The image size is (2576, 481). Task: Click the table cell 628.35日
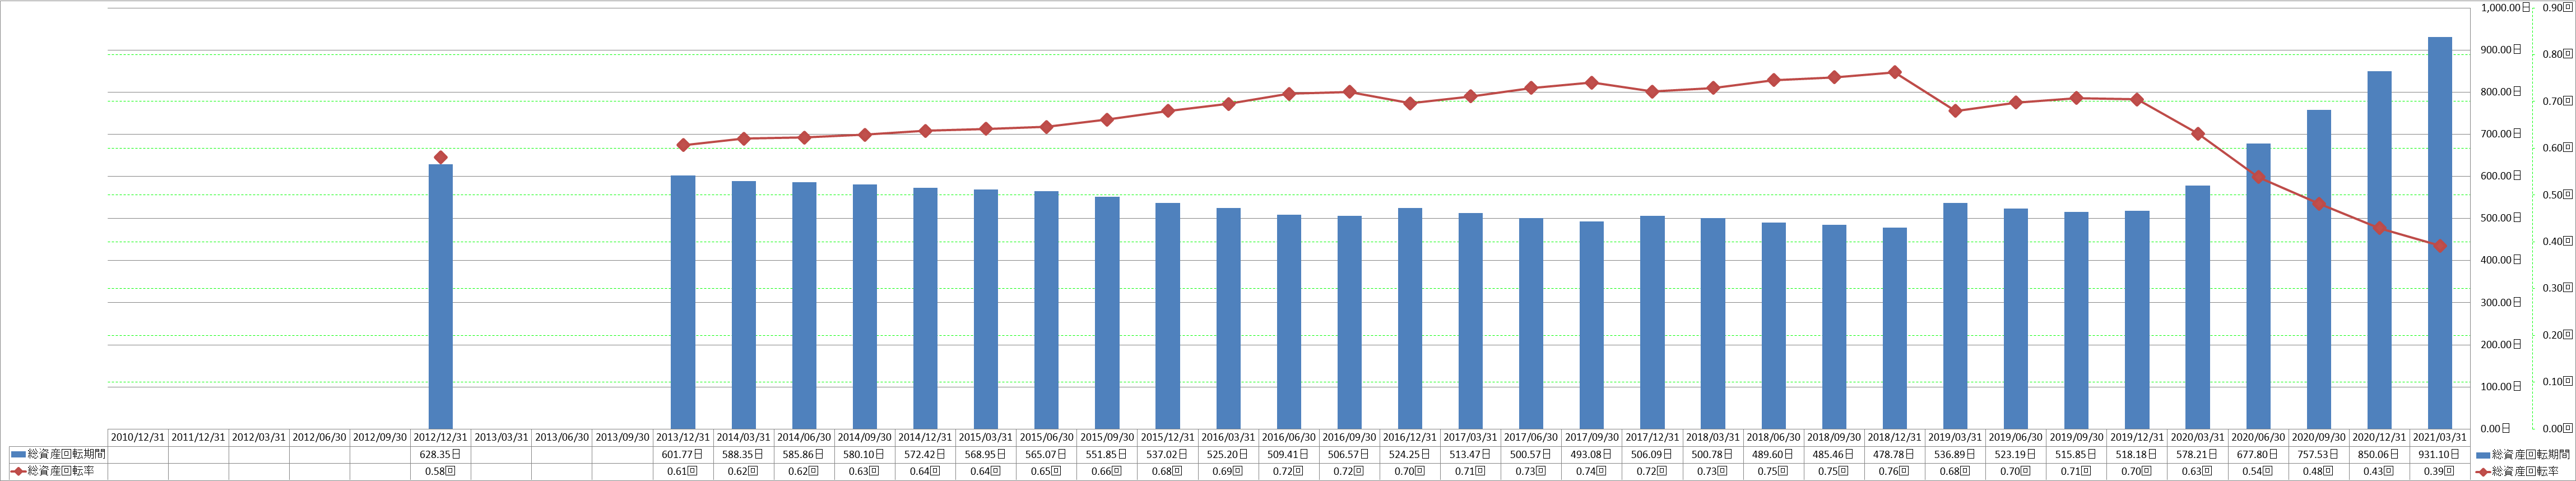[440, 454]
